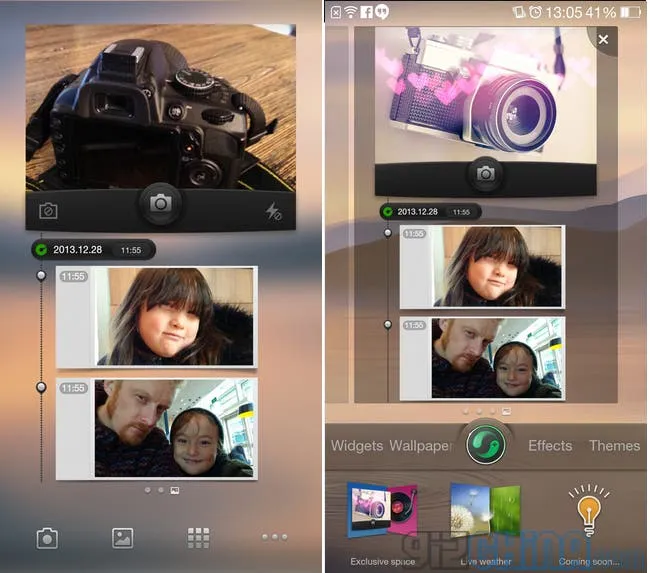Open gallery icon in left dock
650x573 pixels.
123,538
